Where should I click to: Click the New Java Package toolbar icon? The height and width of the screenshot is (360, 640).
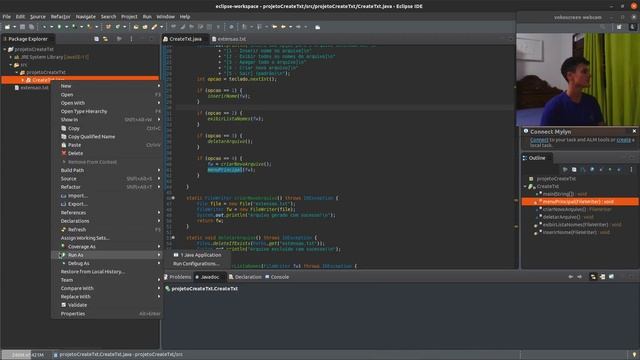[x=108, y=27]
